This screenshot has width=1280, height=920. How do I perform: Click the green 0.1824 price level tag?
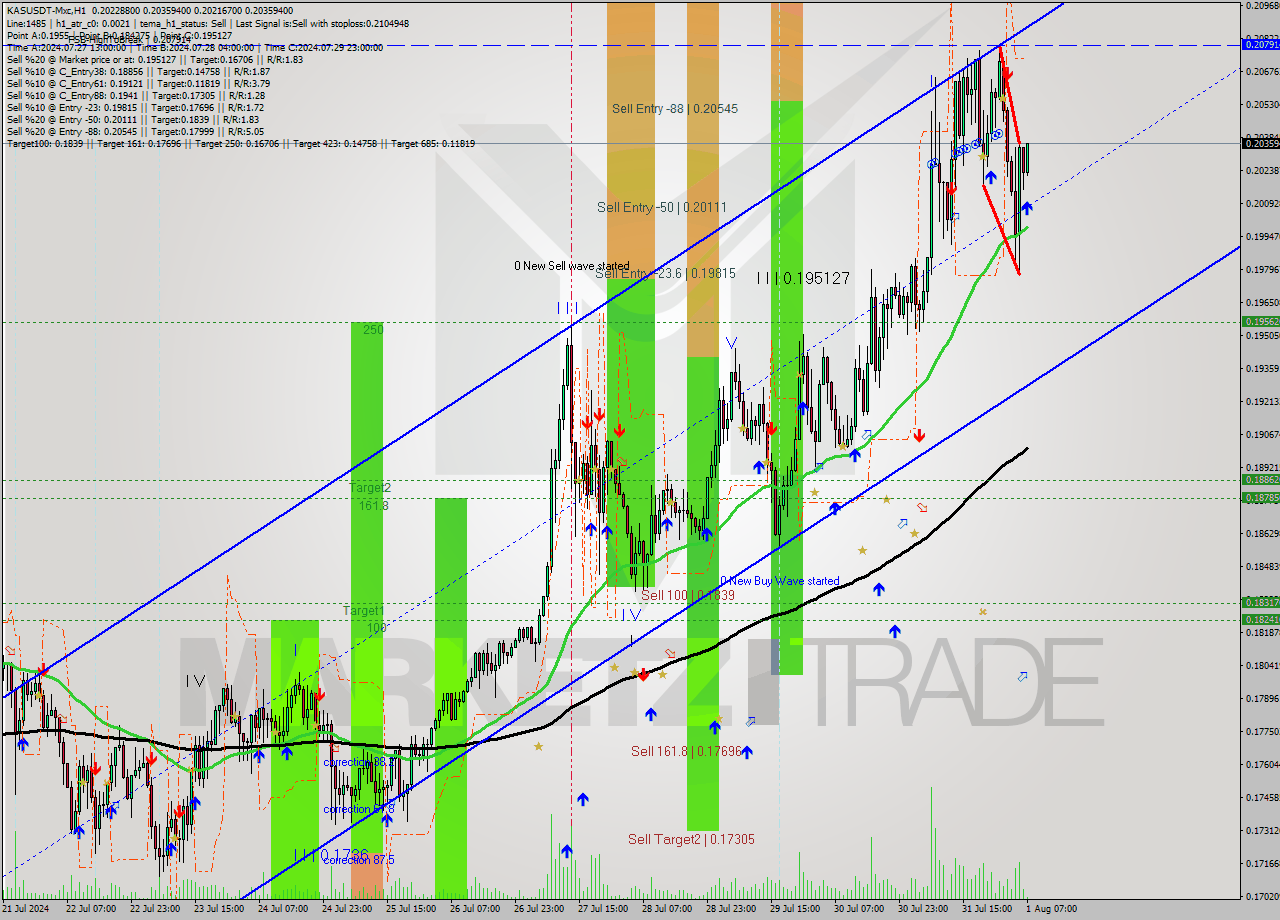(1260, 619)
